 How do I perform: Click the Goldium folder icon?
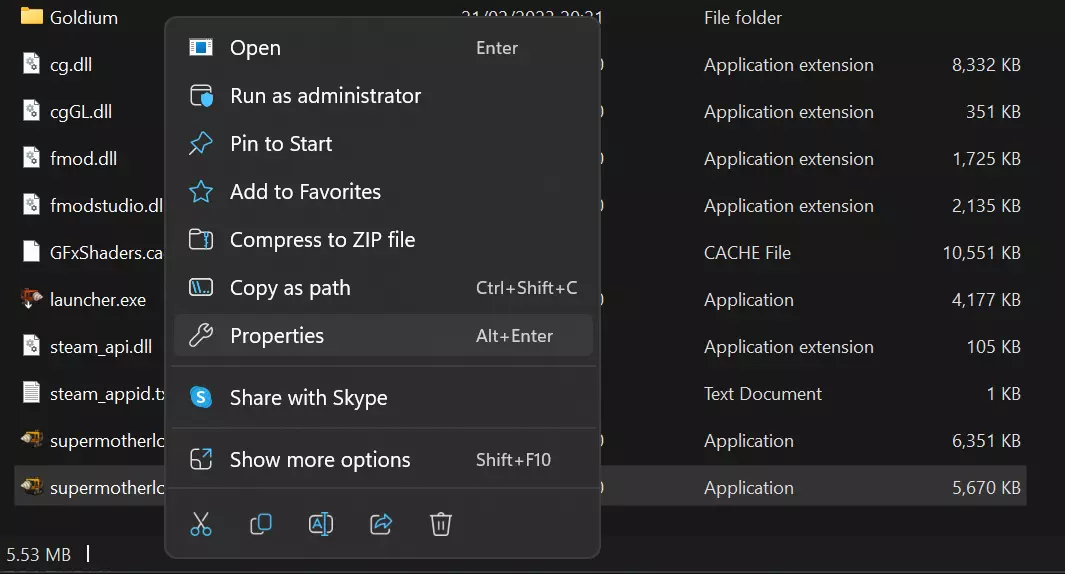(31, 17)
